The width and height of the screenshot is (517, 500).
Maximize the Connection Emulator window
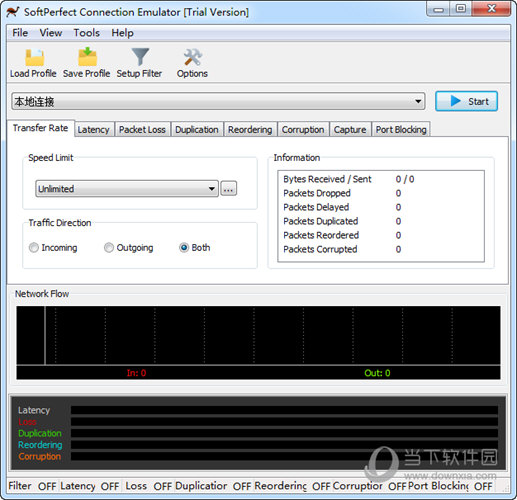[x=461, y=9]
